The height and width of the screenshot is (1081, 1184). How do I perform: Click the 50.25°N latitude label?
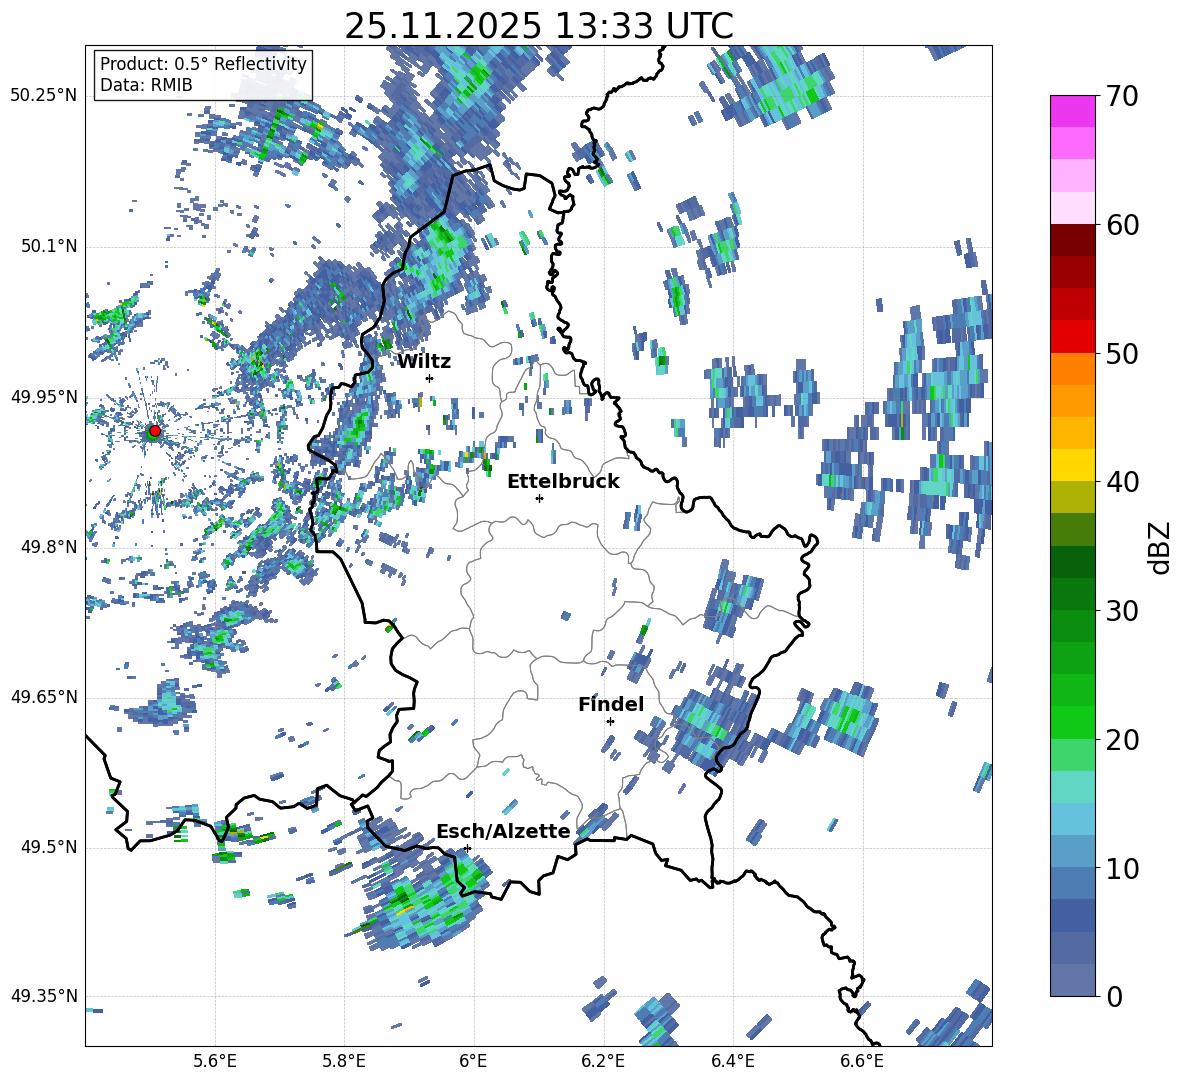44,96
